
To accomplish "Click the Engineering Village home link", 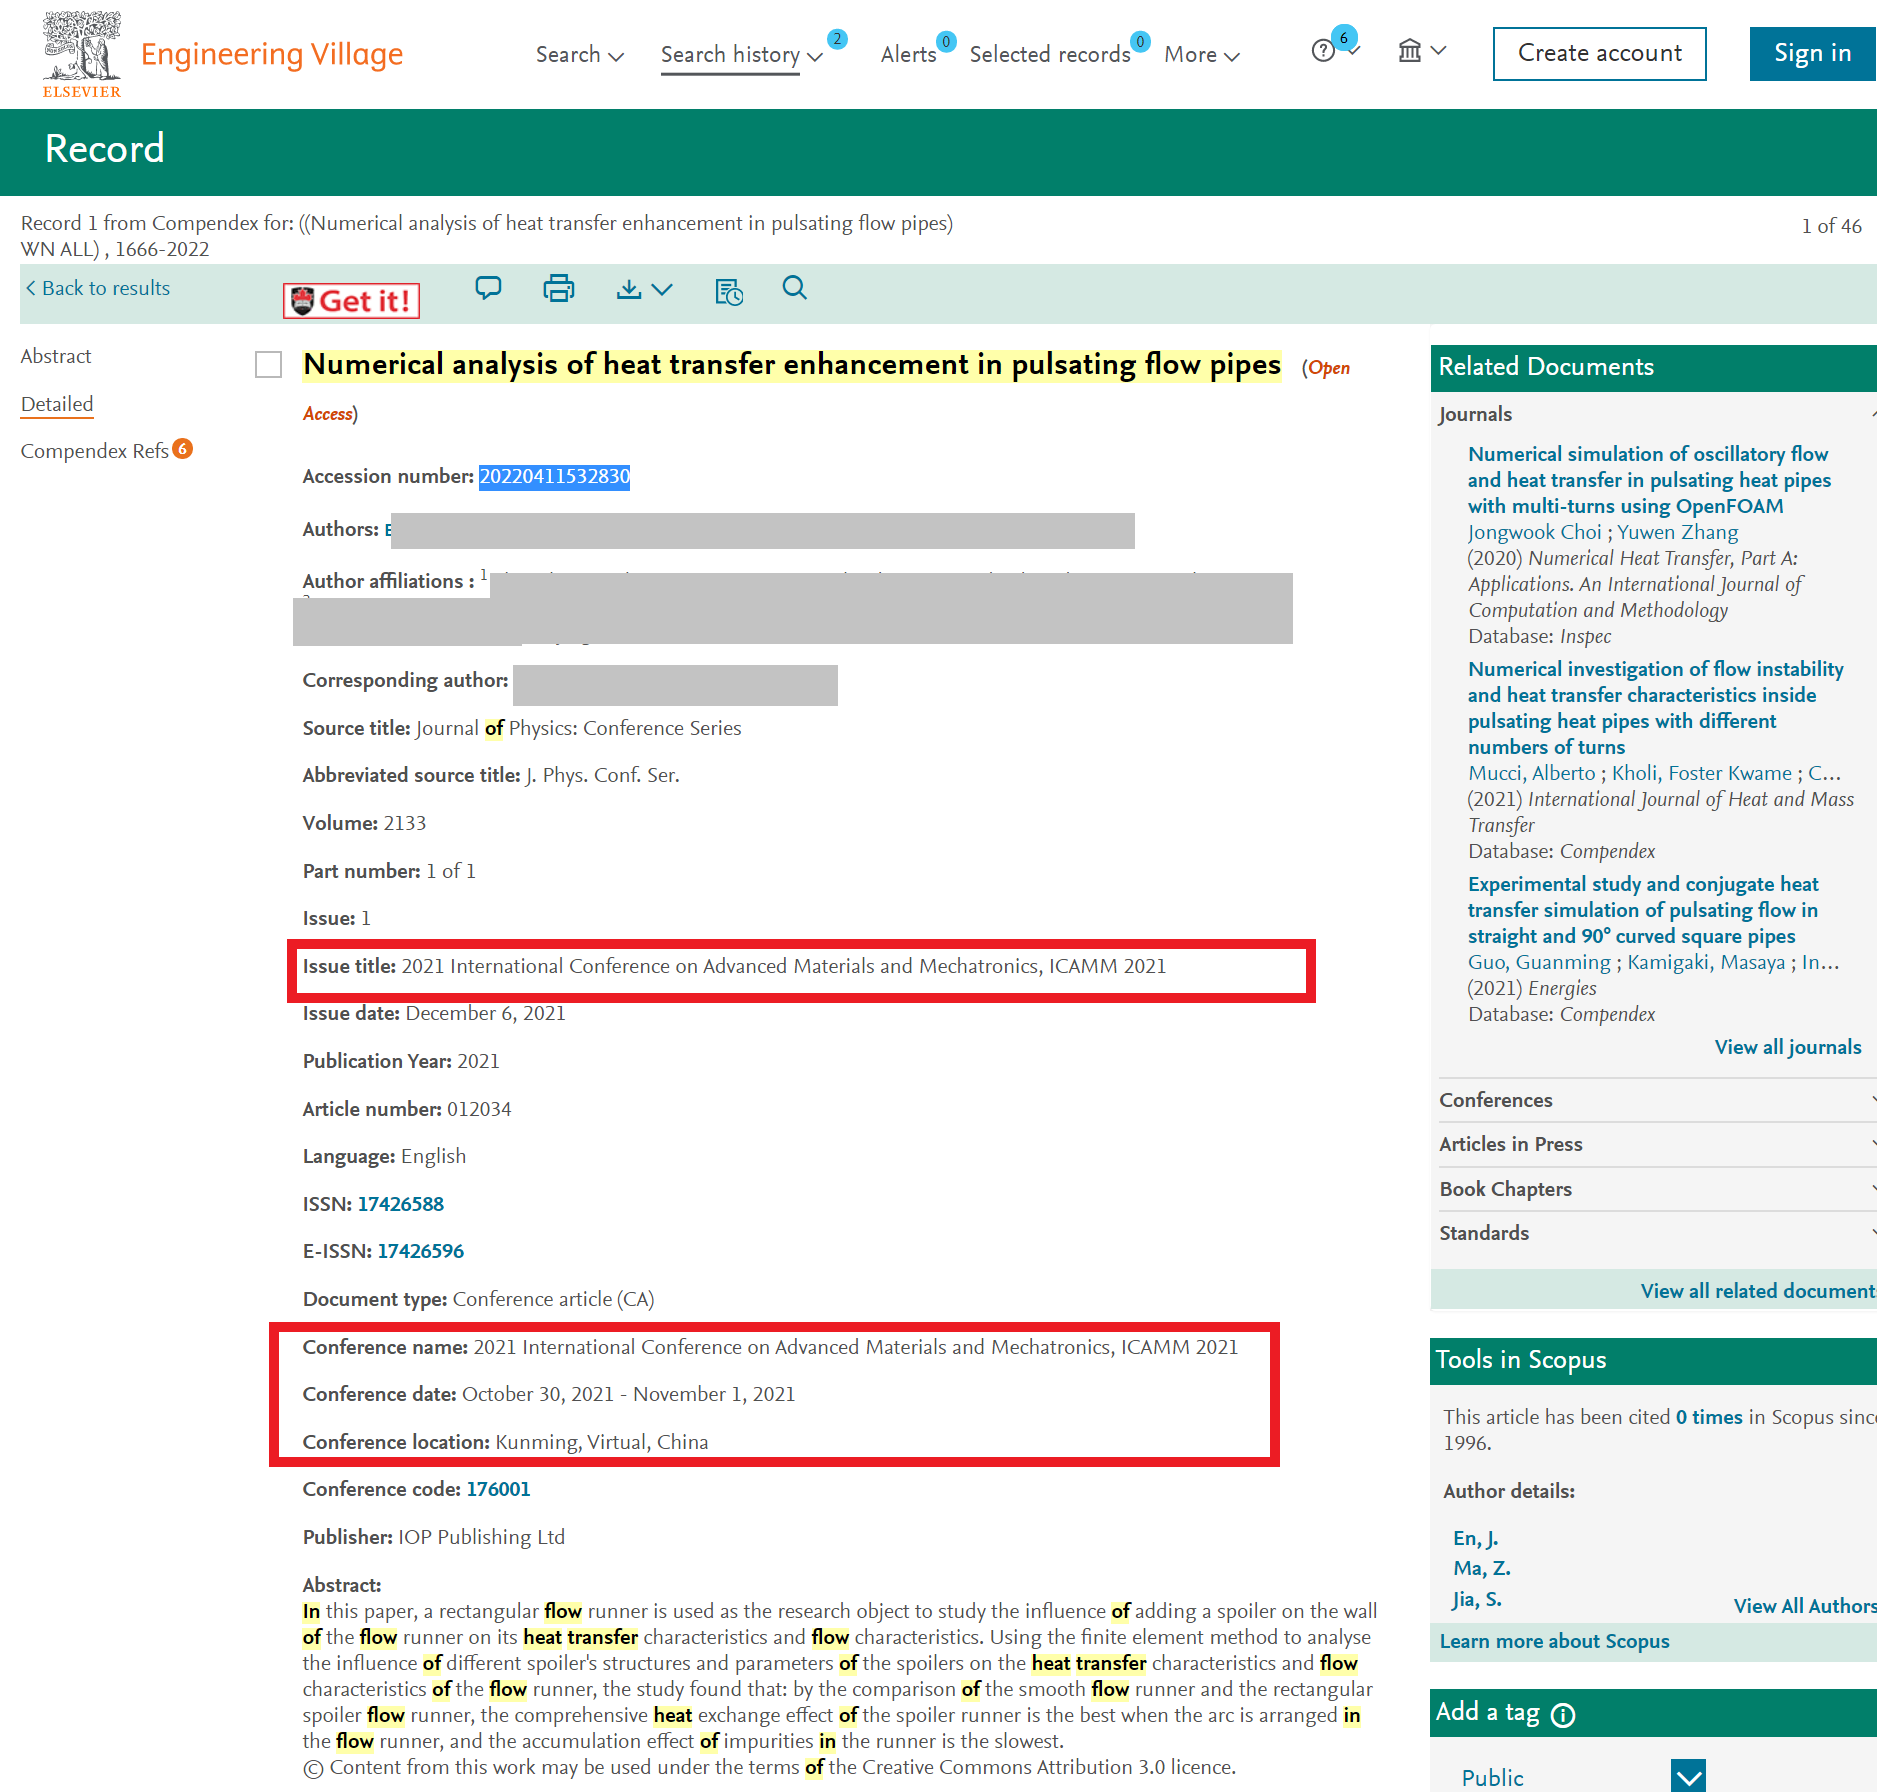I will pyautogui.click(x=272, y=54).
